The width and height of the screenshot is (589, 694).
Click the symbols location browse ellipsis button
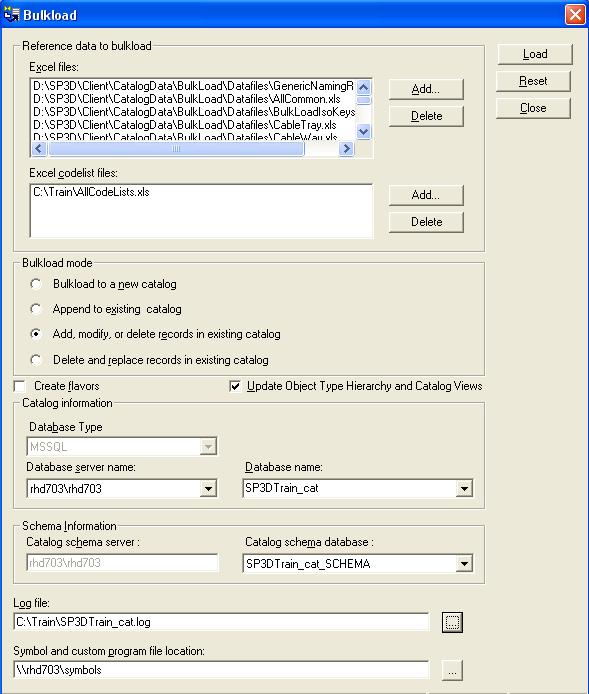point(452,670)
